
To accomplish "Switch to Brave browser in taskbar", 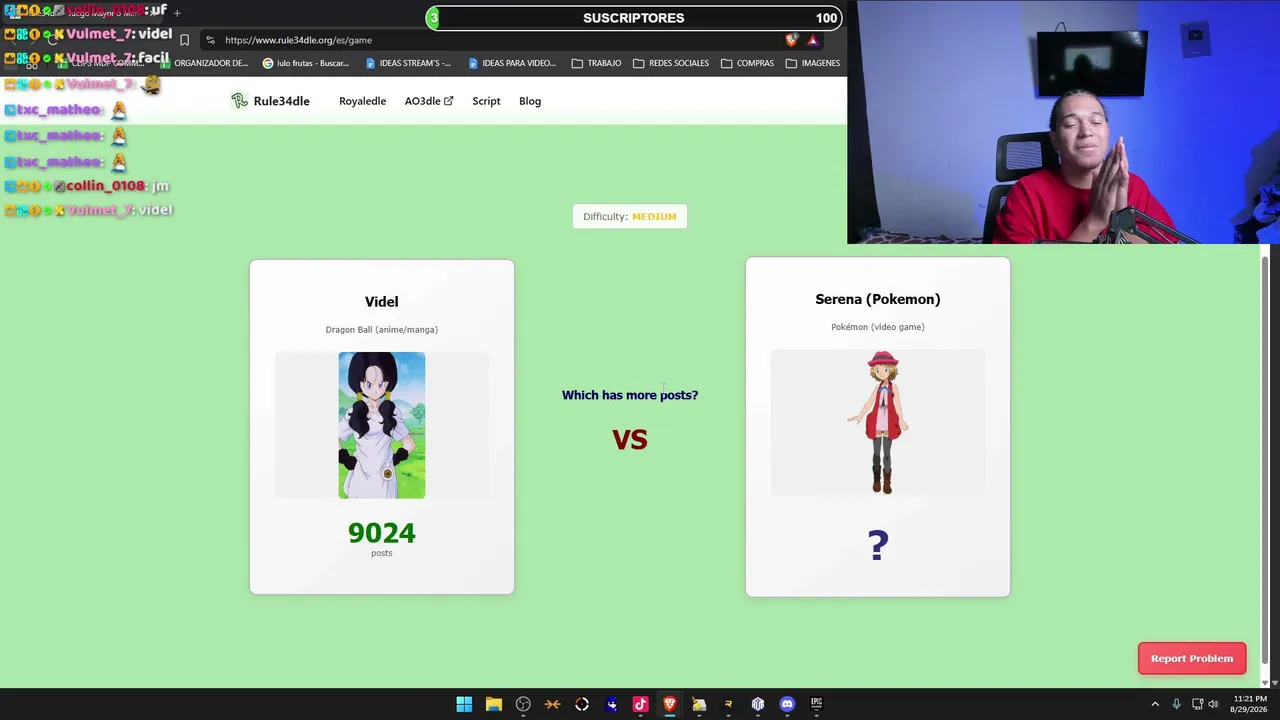I will click(670, 704).
